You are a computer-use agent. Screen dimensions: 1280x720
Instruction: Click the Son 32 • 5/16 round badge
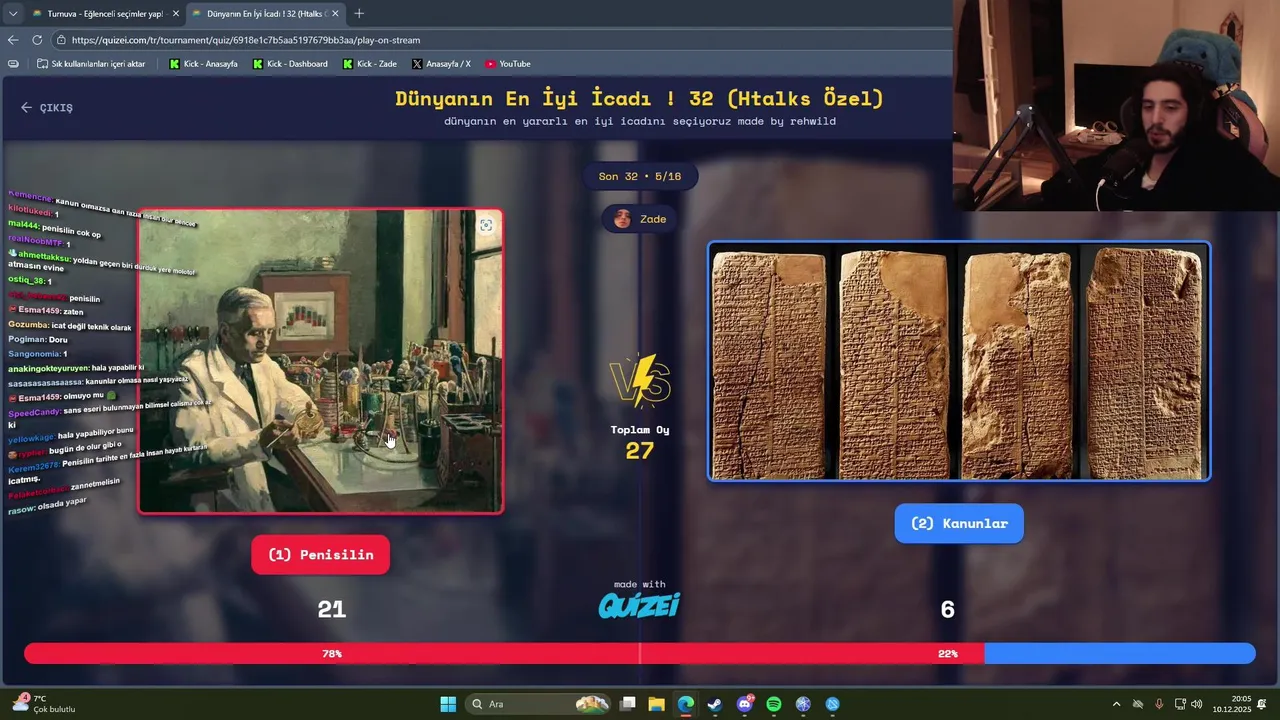click(x=640, y=176)
